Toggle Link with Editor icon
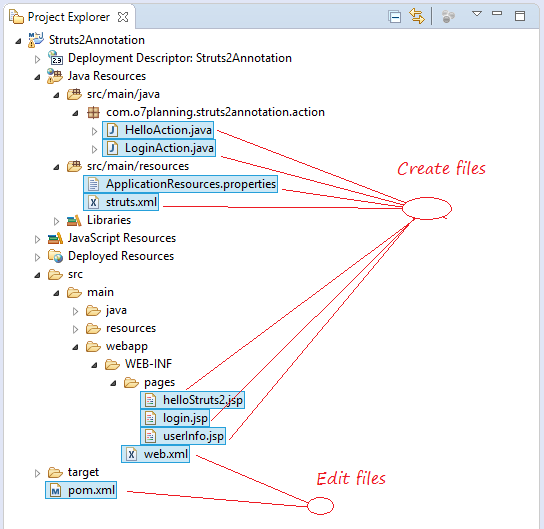 pos(417,16)
